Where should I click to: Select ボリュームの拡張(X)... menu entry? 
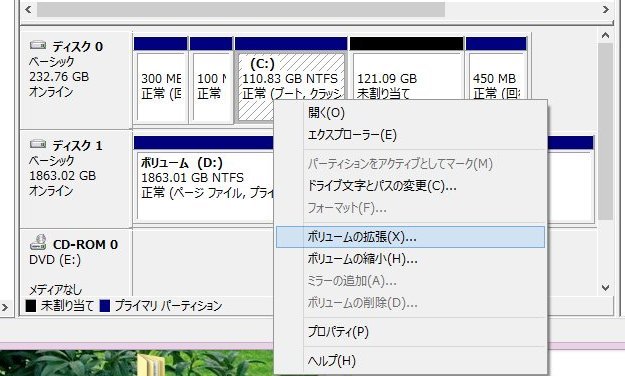pyautogui.click(x=410, y=237)
